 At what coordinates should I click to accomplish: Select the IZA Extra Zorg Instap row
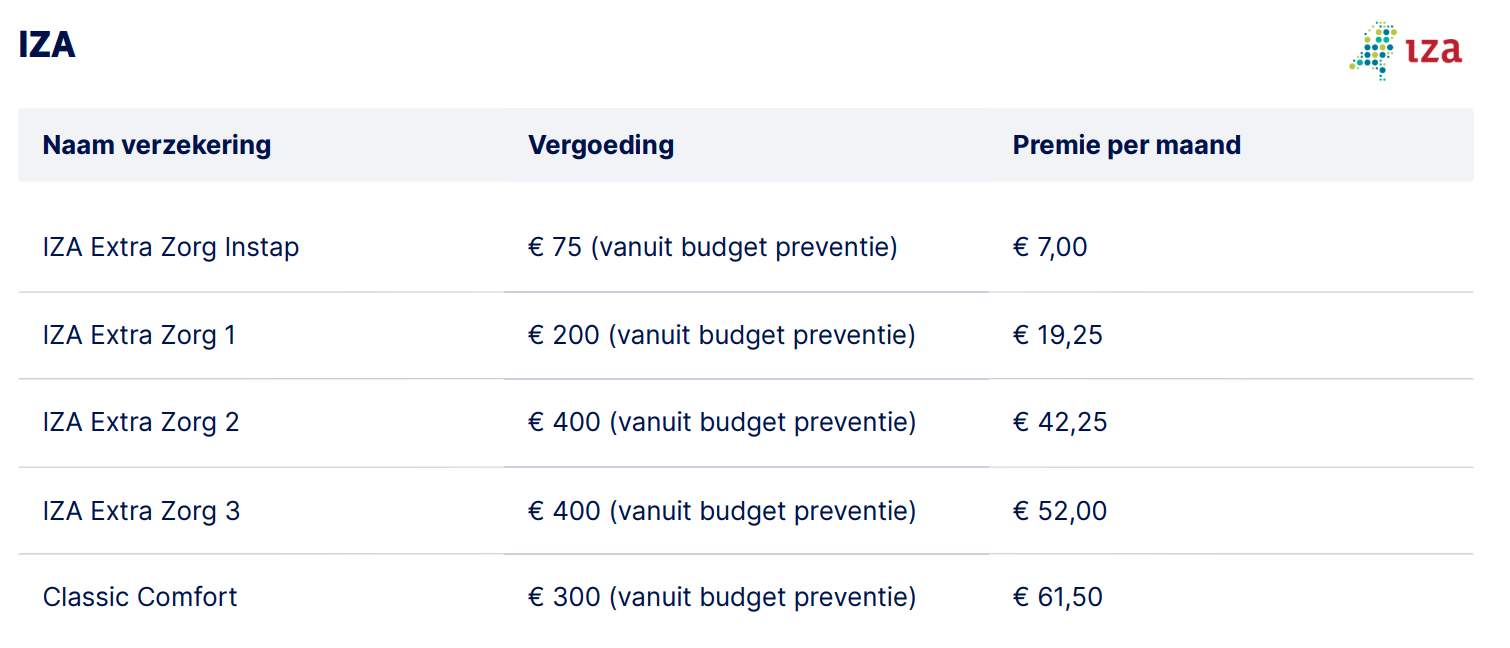pos(171,247)
